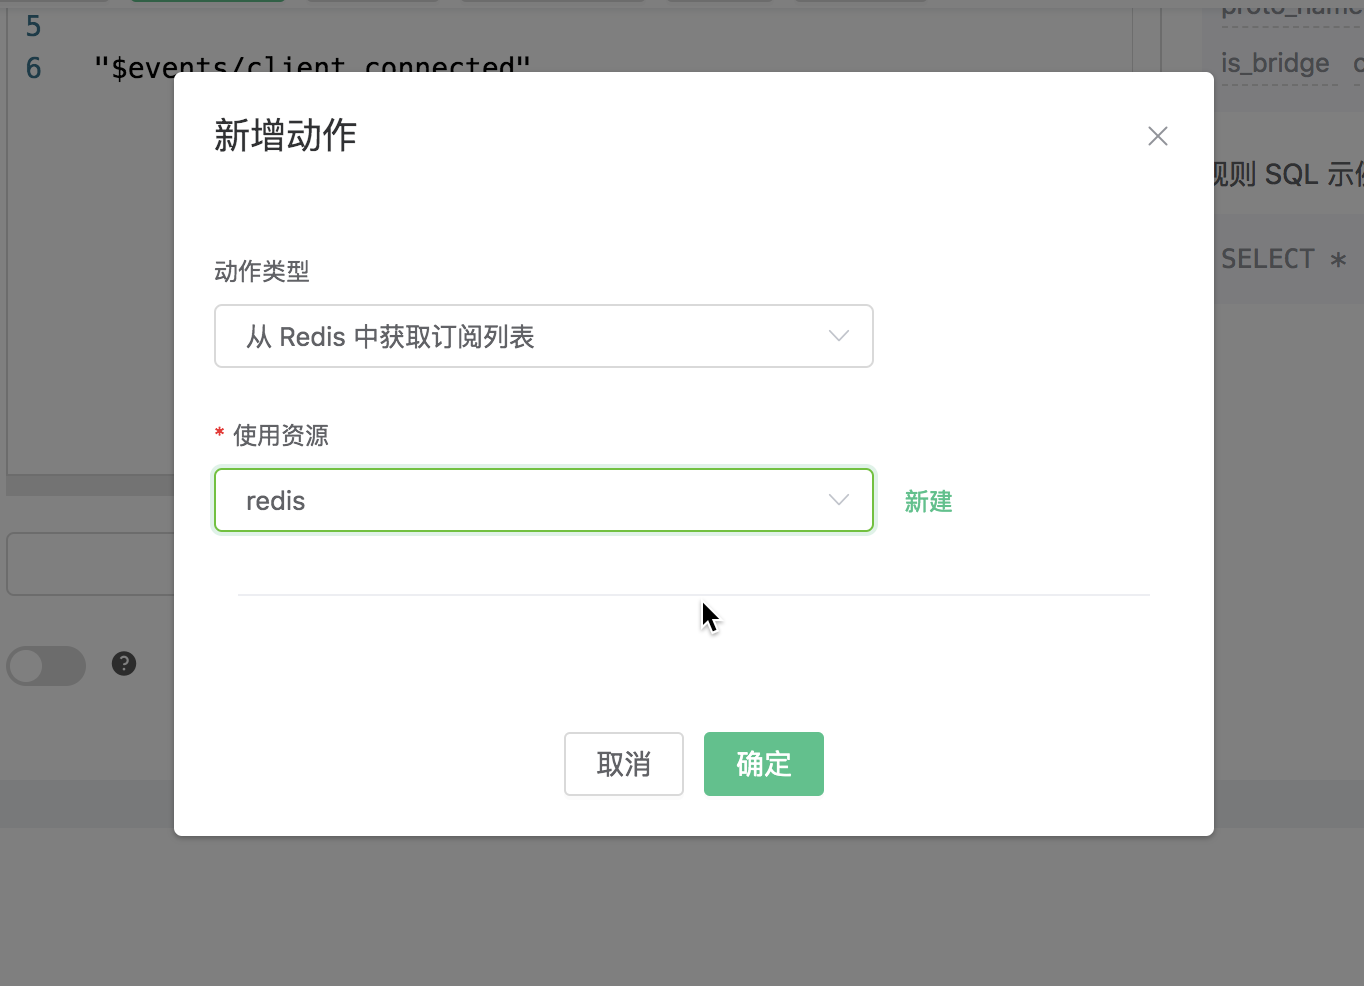Open the 使用资源 dropdown showing redis
This screenshot has width=1364, height=986.
point(544,500)
